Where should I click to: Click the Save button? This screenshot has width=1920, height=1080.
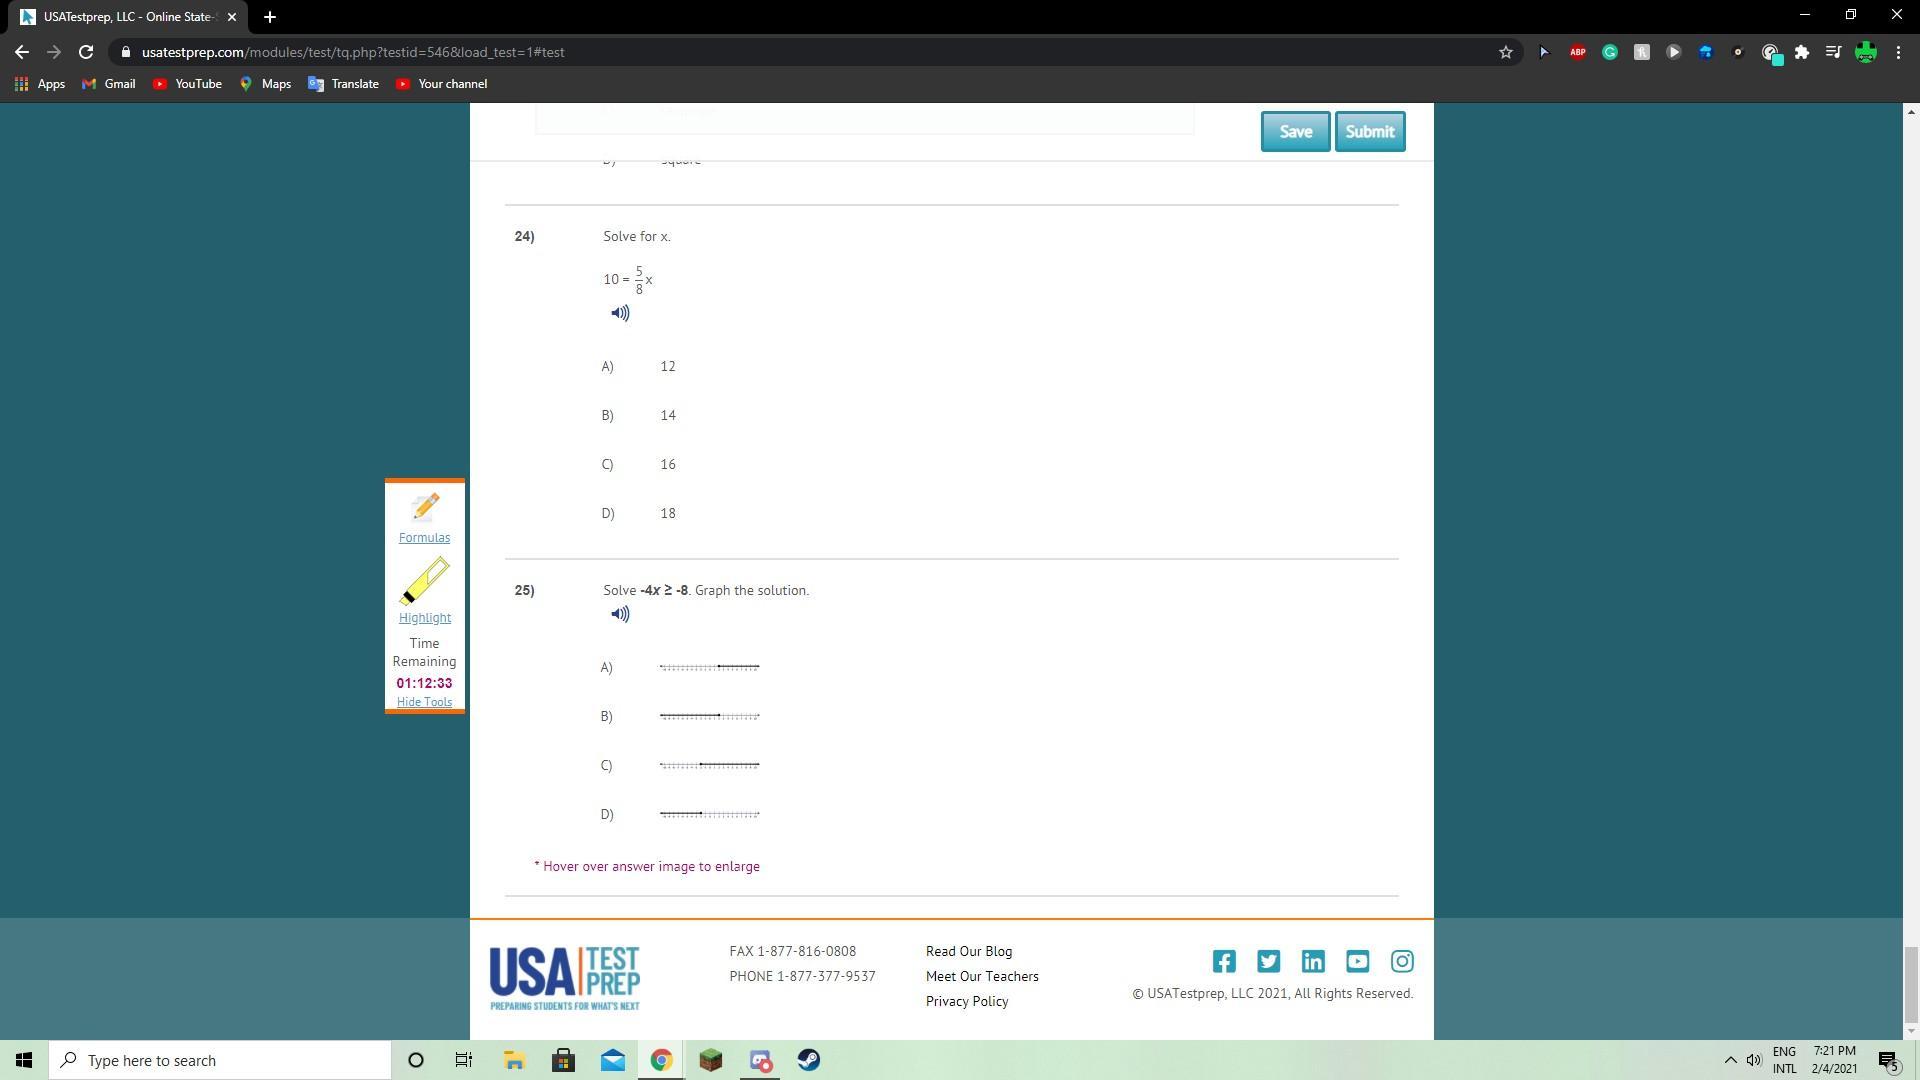(1295, 132)
